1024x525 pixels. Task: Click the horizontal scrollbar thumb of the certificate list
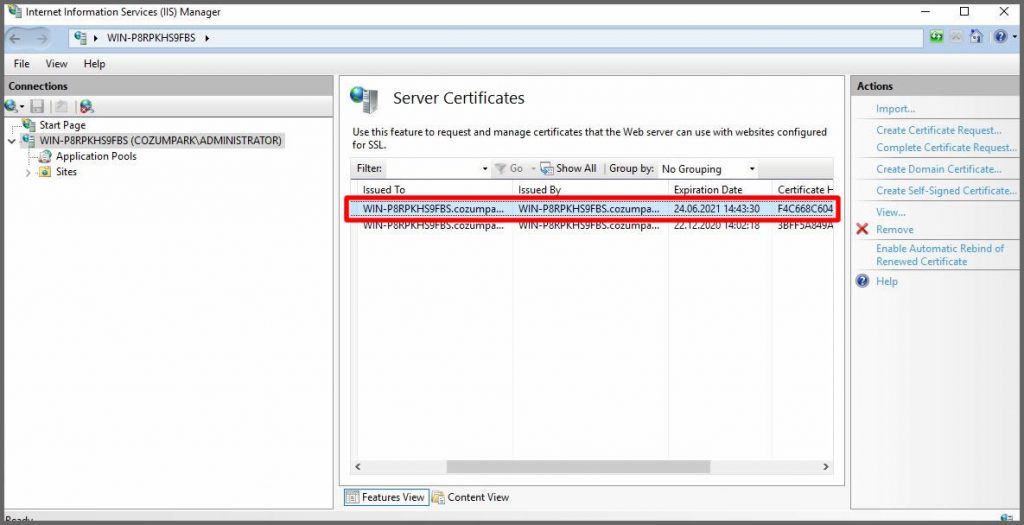578,467
